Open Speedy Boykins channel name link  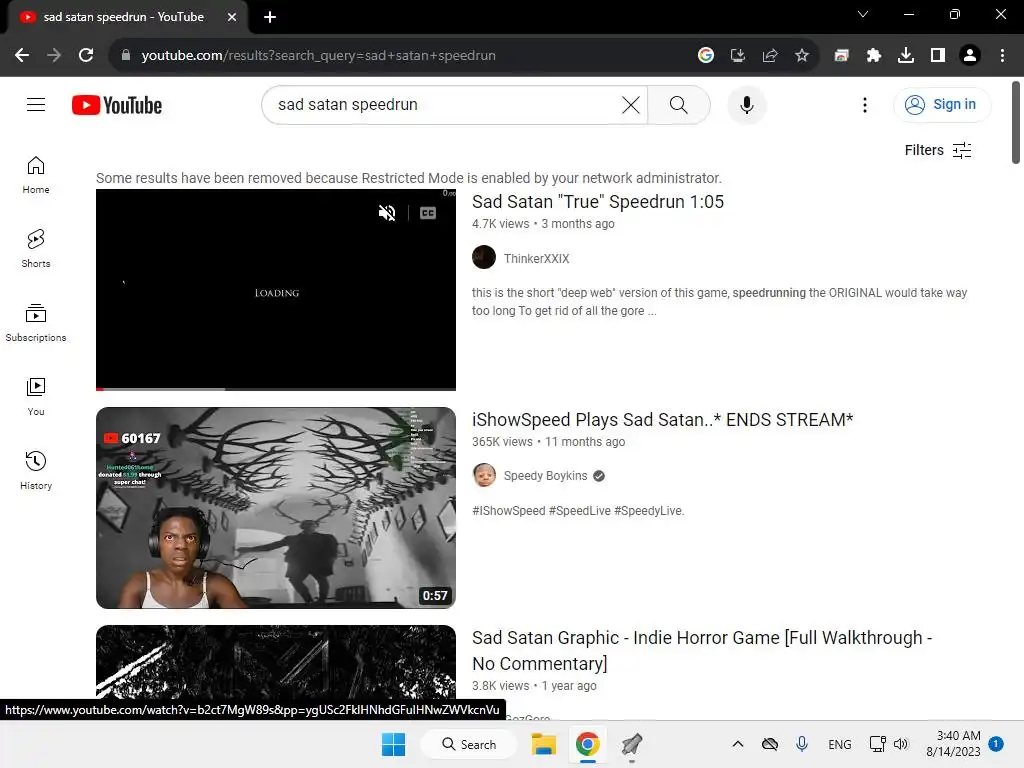pos(545,476)
